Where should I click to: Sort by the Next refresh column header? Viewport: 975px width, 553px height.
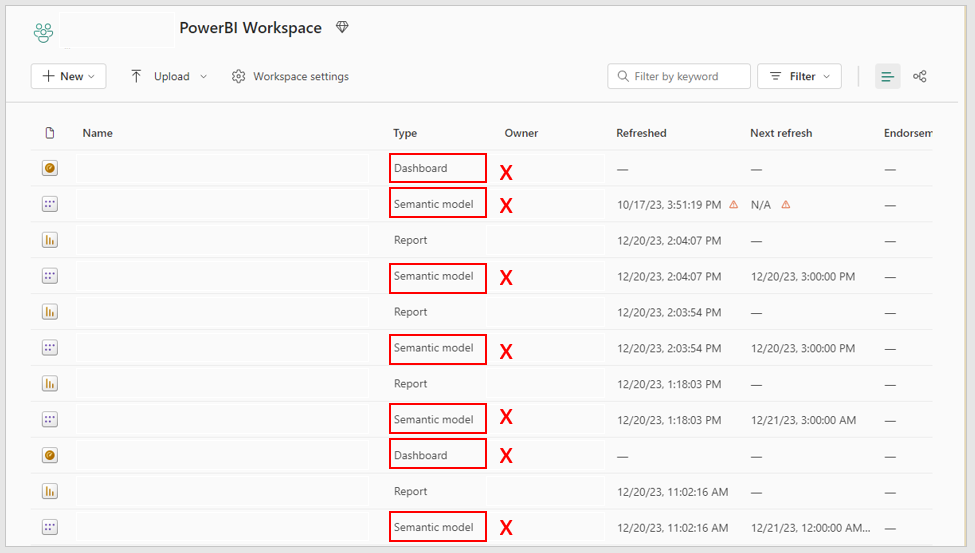pos(781,133)
